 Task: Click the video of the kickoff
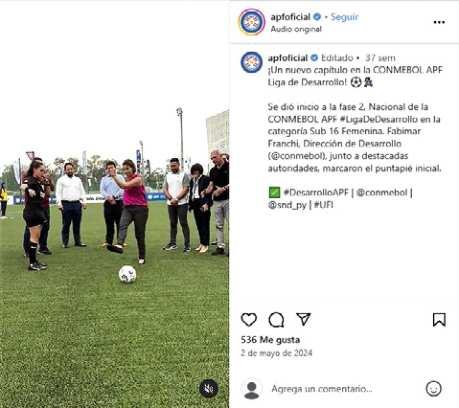pos(114,204)
